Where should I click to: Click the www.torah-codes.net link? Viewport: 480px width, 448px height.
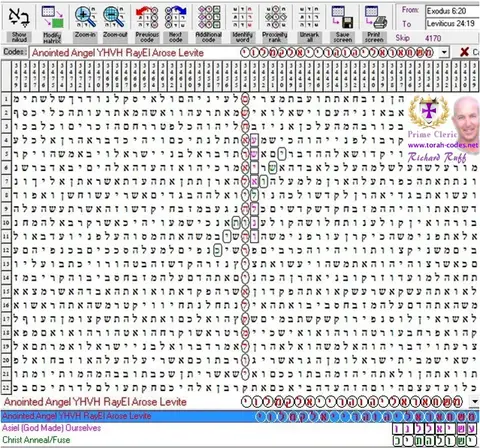443,145
